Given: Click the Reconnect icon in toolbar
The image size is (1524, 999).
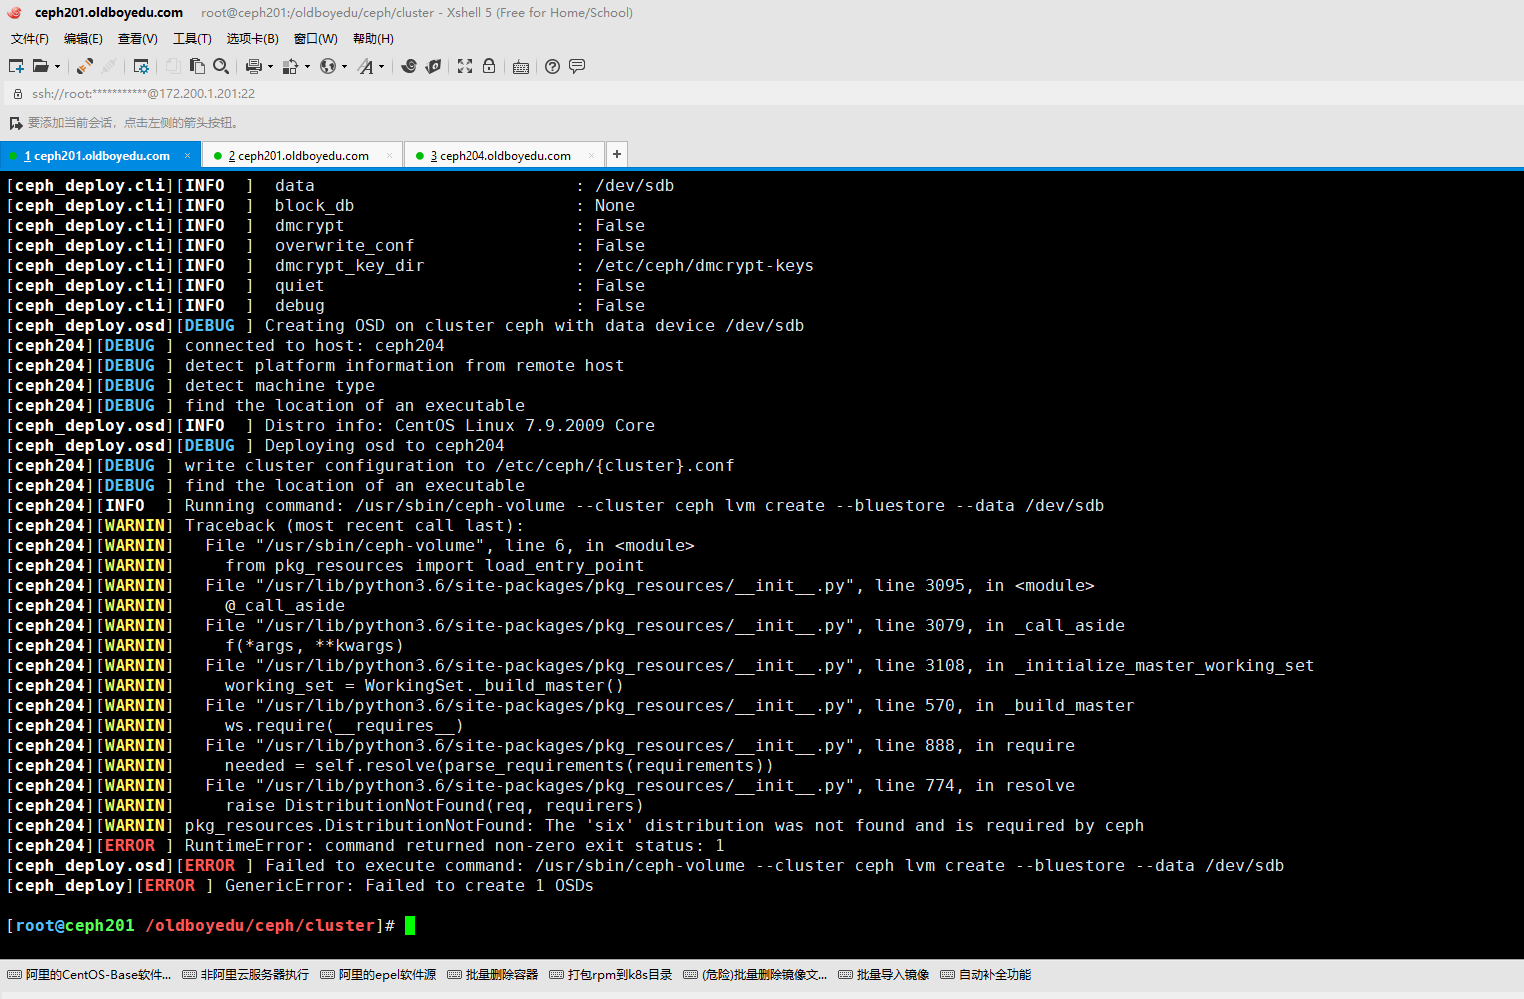Looking at the screenshot, I should tap(85, 66).
